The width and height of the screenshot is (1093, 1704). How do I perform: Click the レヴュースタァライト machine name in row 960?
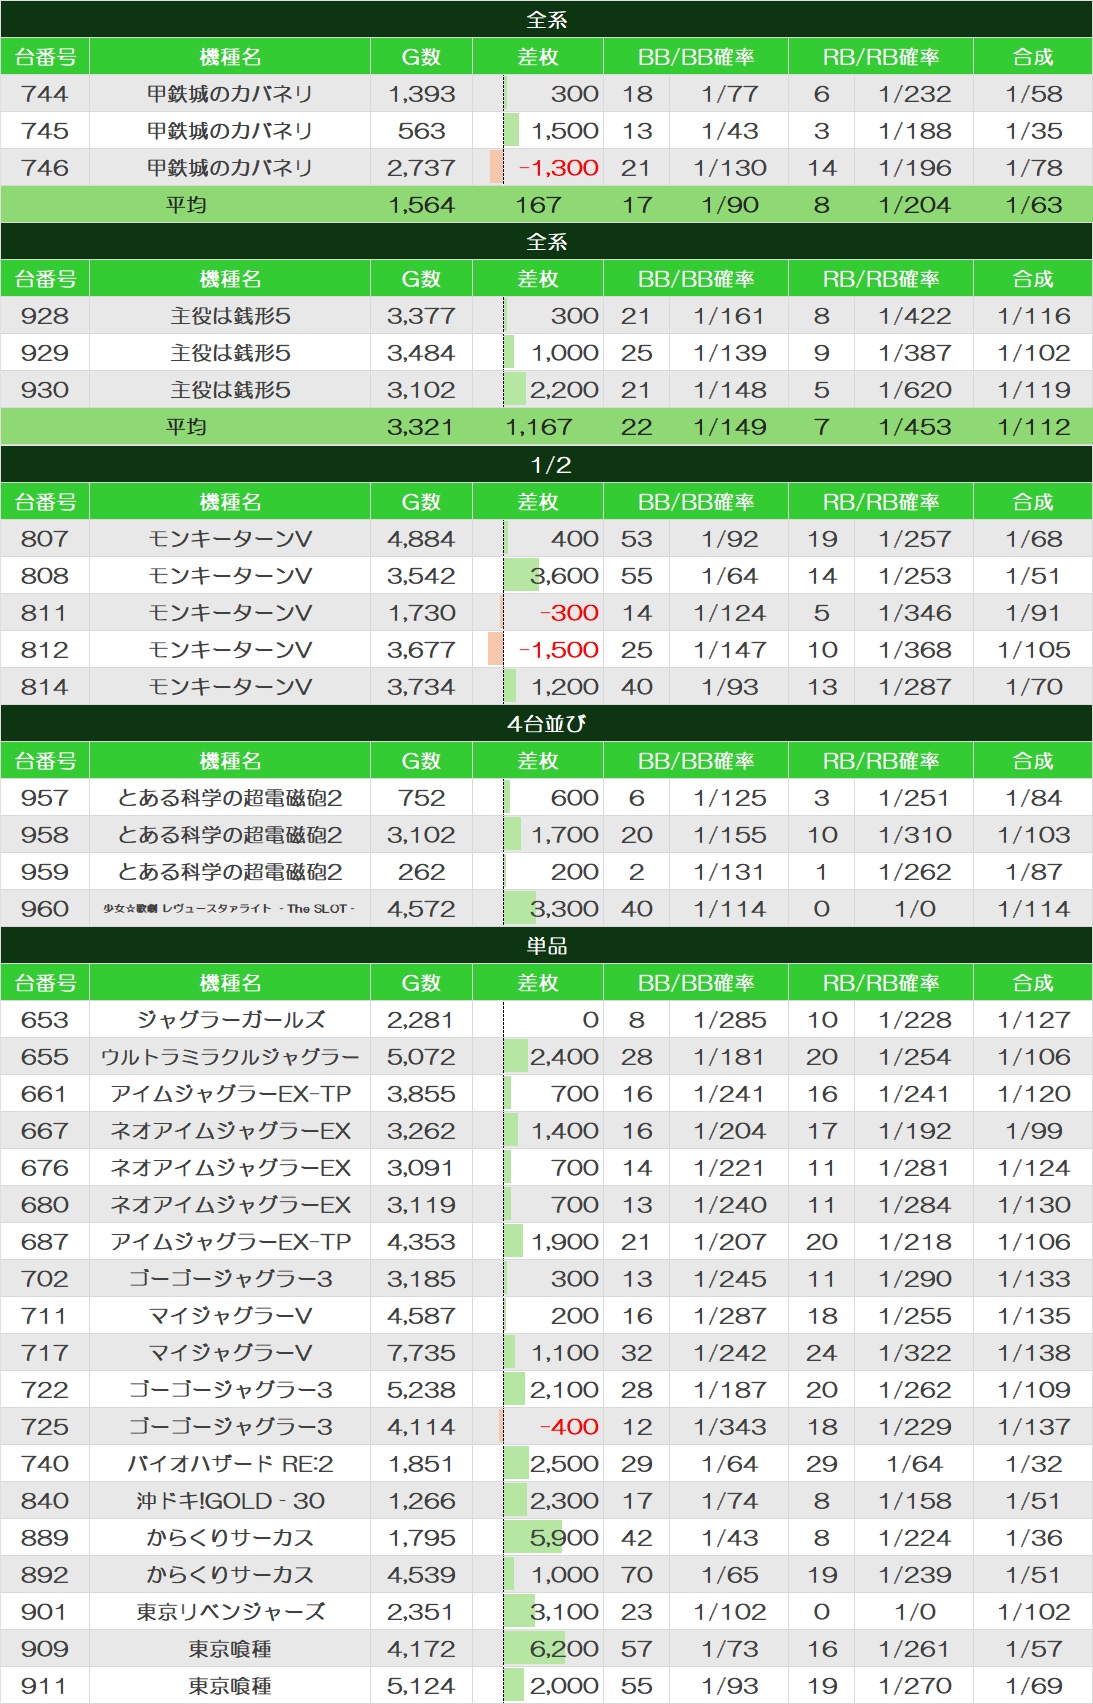(230, 909)
